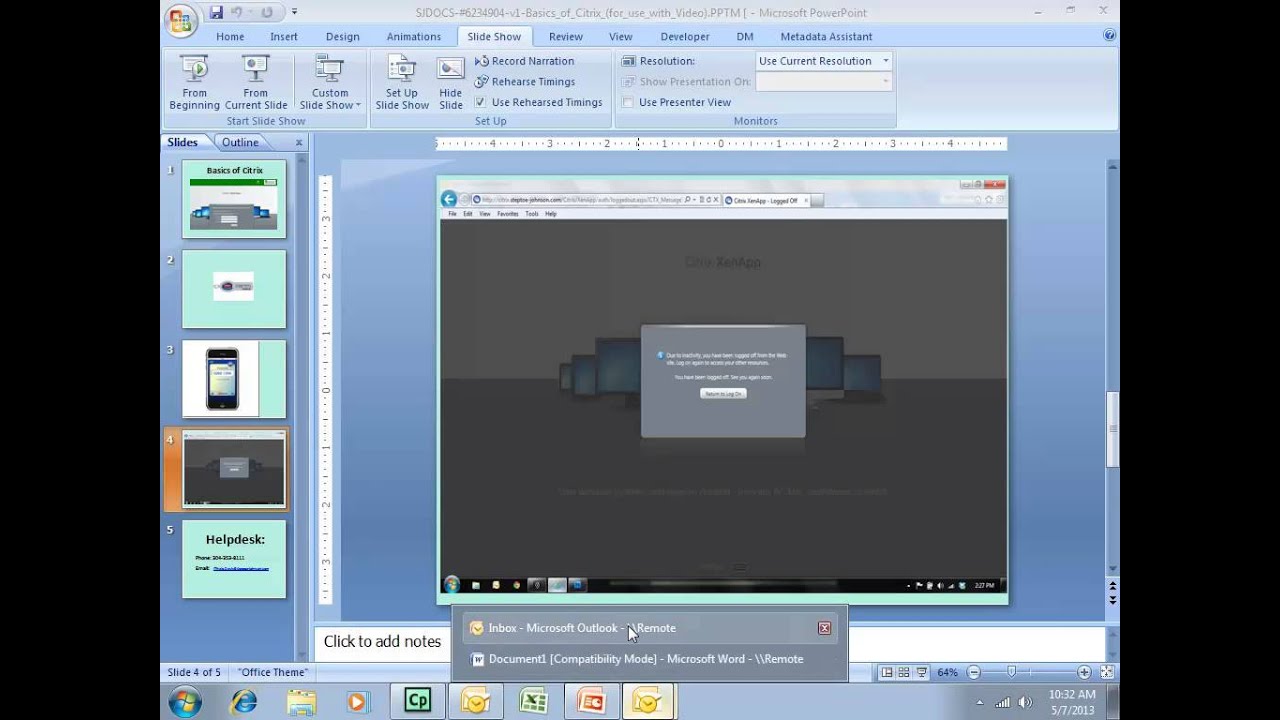Image resolution: width=1280 pixels, height=720 pixels.
Task: Open the Design ribbon tab
Action: (x=342, y=37)
